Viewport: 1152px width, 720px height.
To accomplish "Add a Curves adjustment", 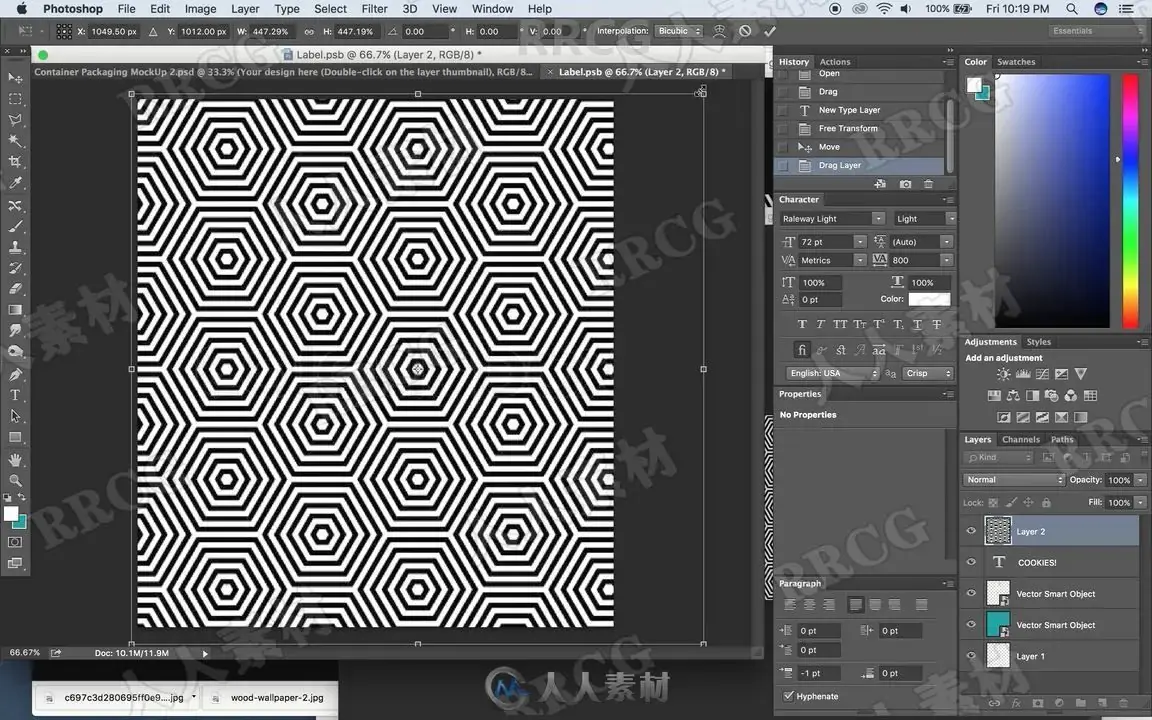I will [1042, 374].
